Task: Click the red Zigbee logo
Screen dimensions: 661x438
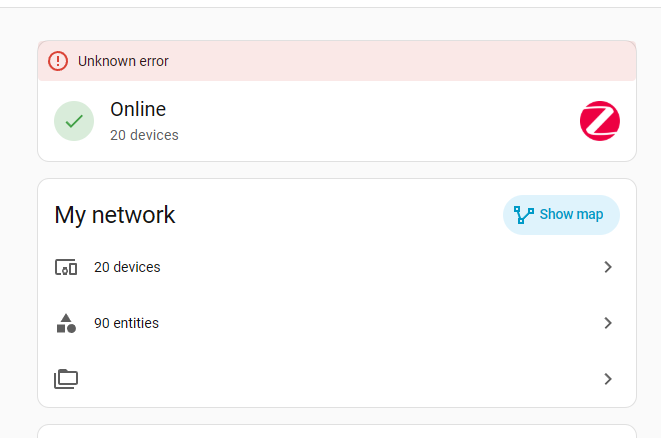Action: [599, 121]
